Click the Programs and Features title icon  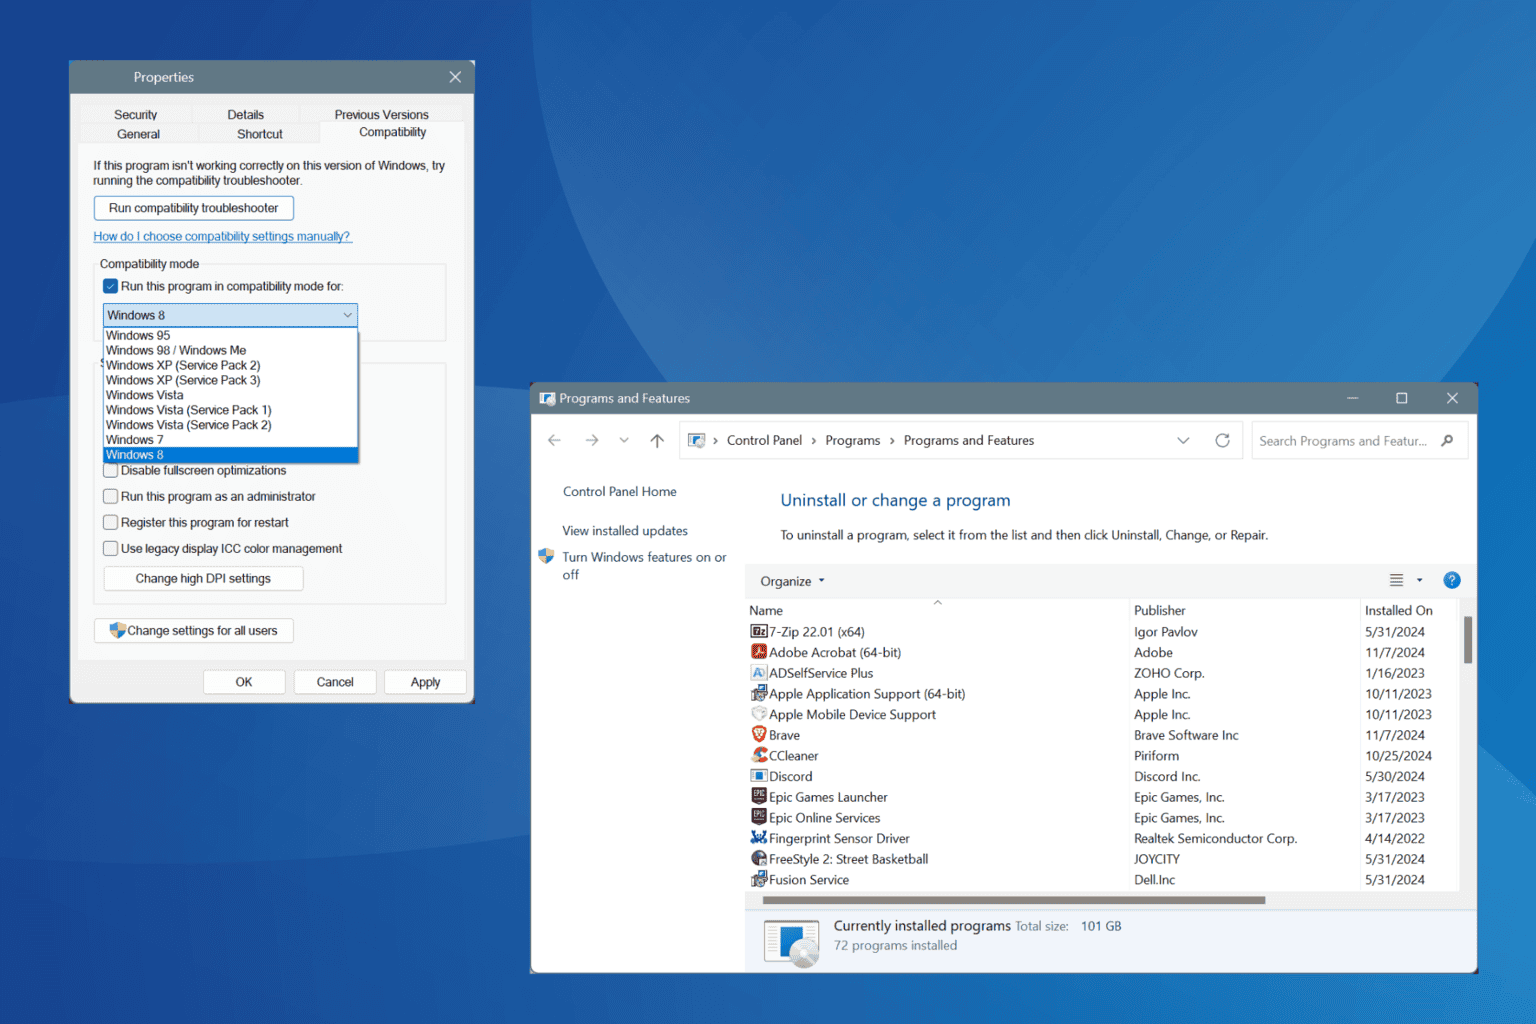coord(547,398)
